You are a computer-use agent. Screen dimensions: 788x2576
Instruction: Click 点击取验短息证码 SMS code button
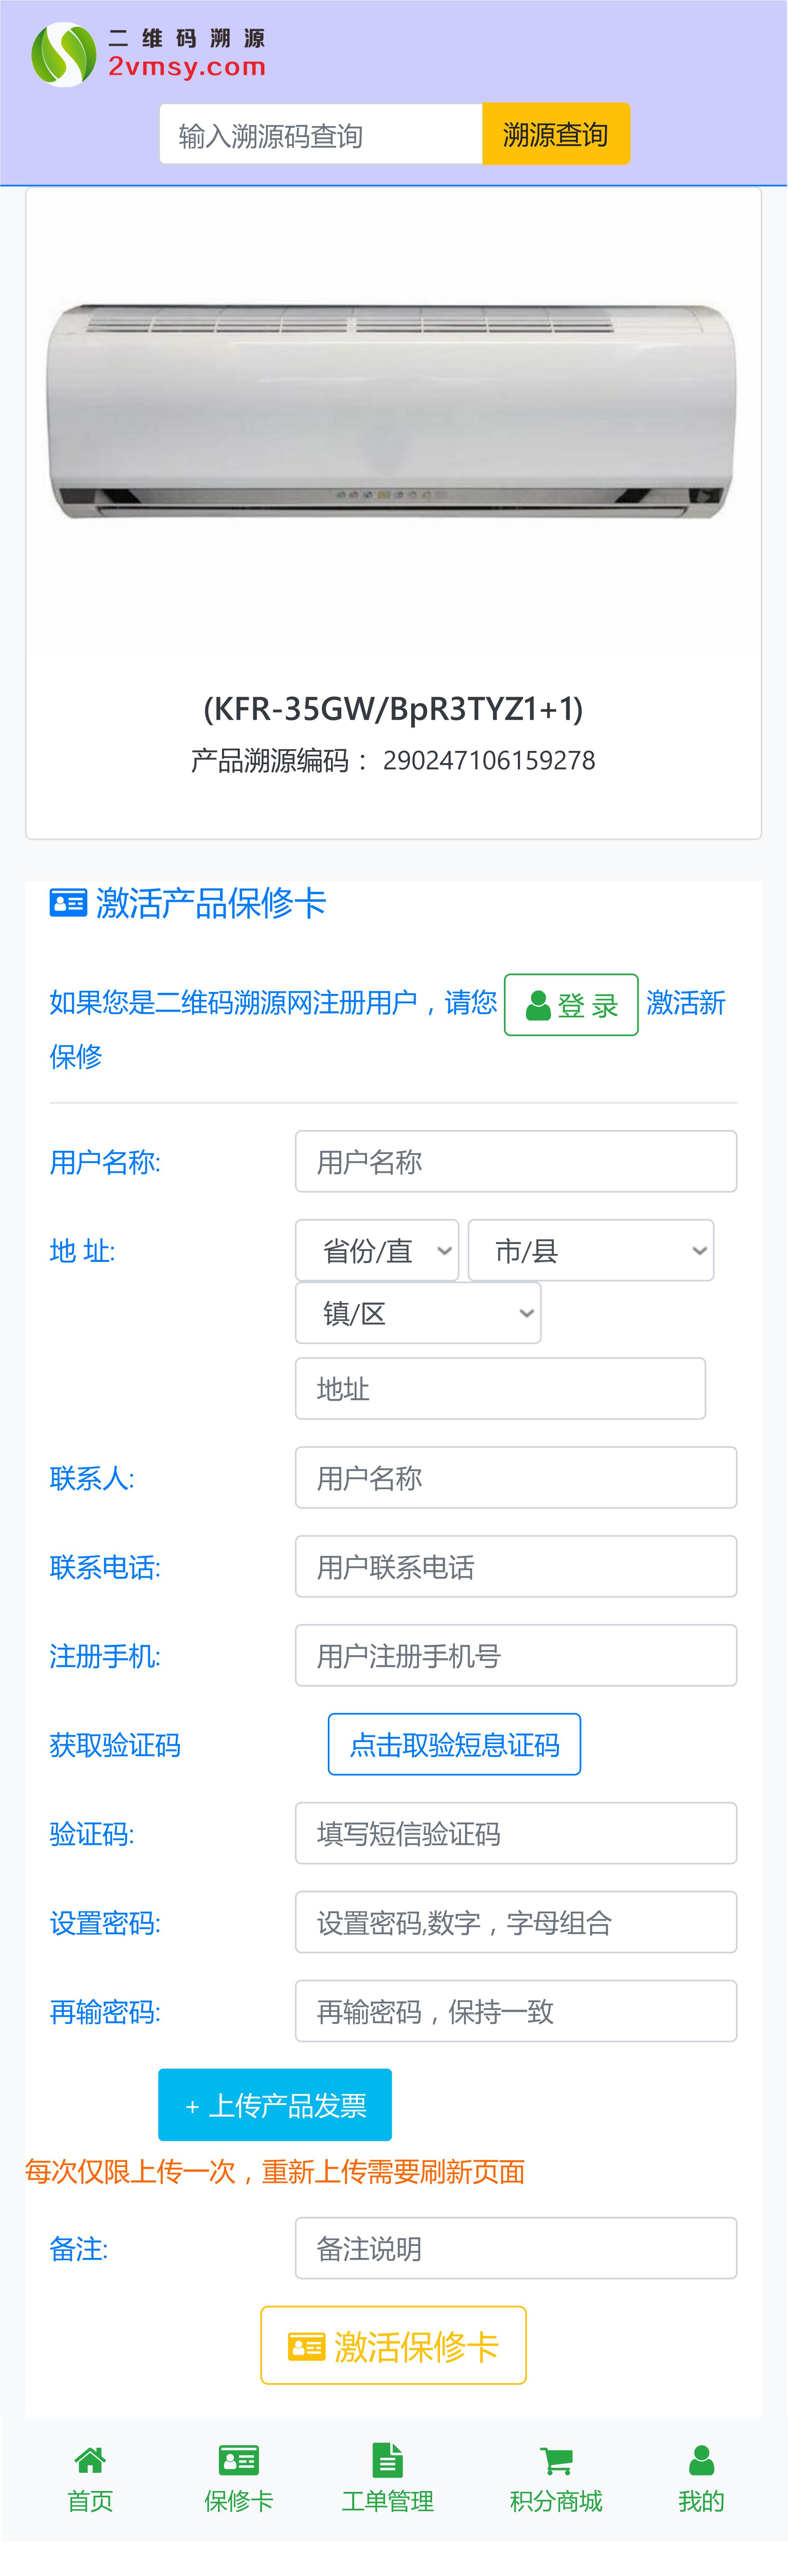[454, 1744]
